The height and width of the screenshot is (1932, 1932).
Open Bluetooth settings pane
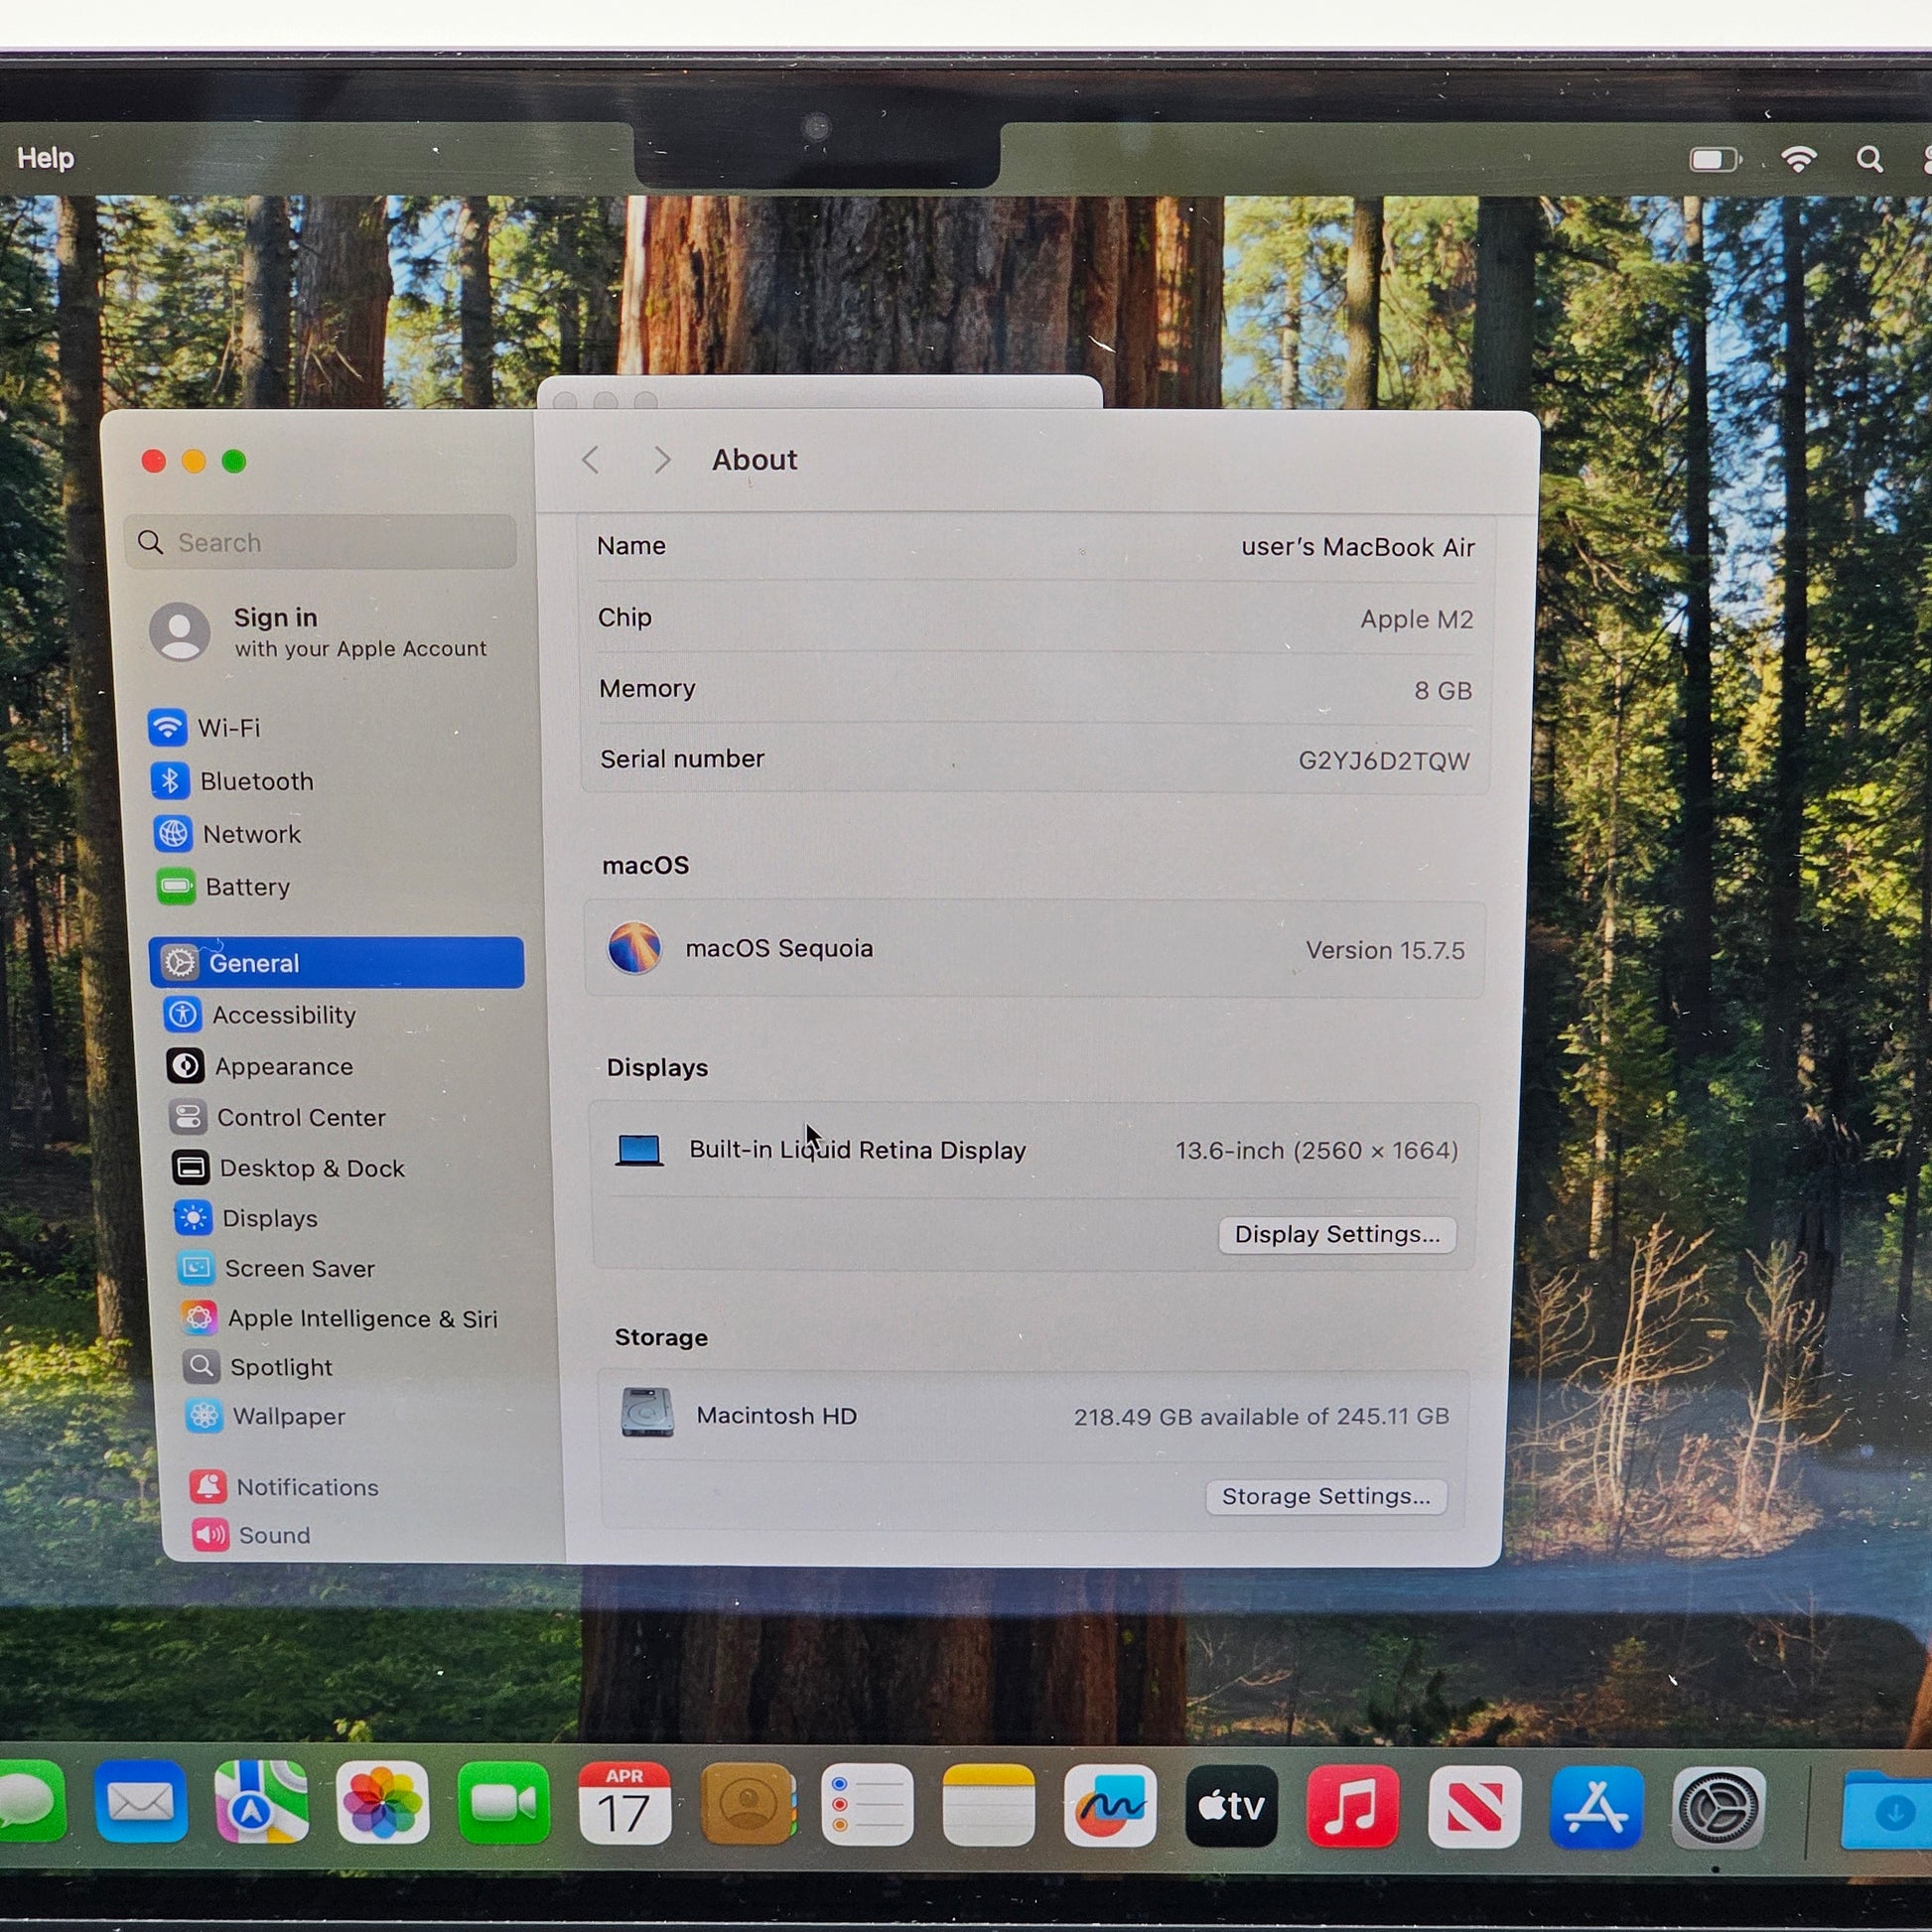coord(255,781)
